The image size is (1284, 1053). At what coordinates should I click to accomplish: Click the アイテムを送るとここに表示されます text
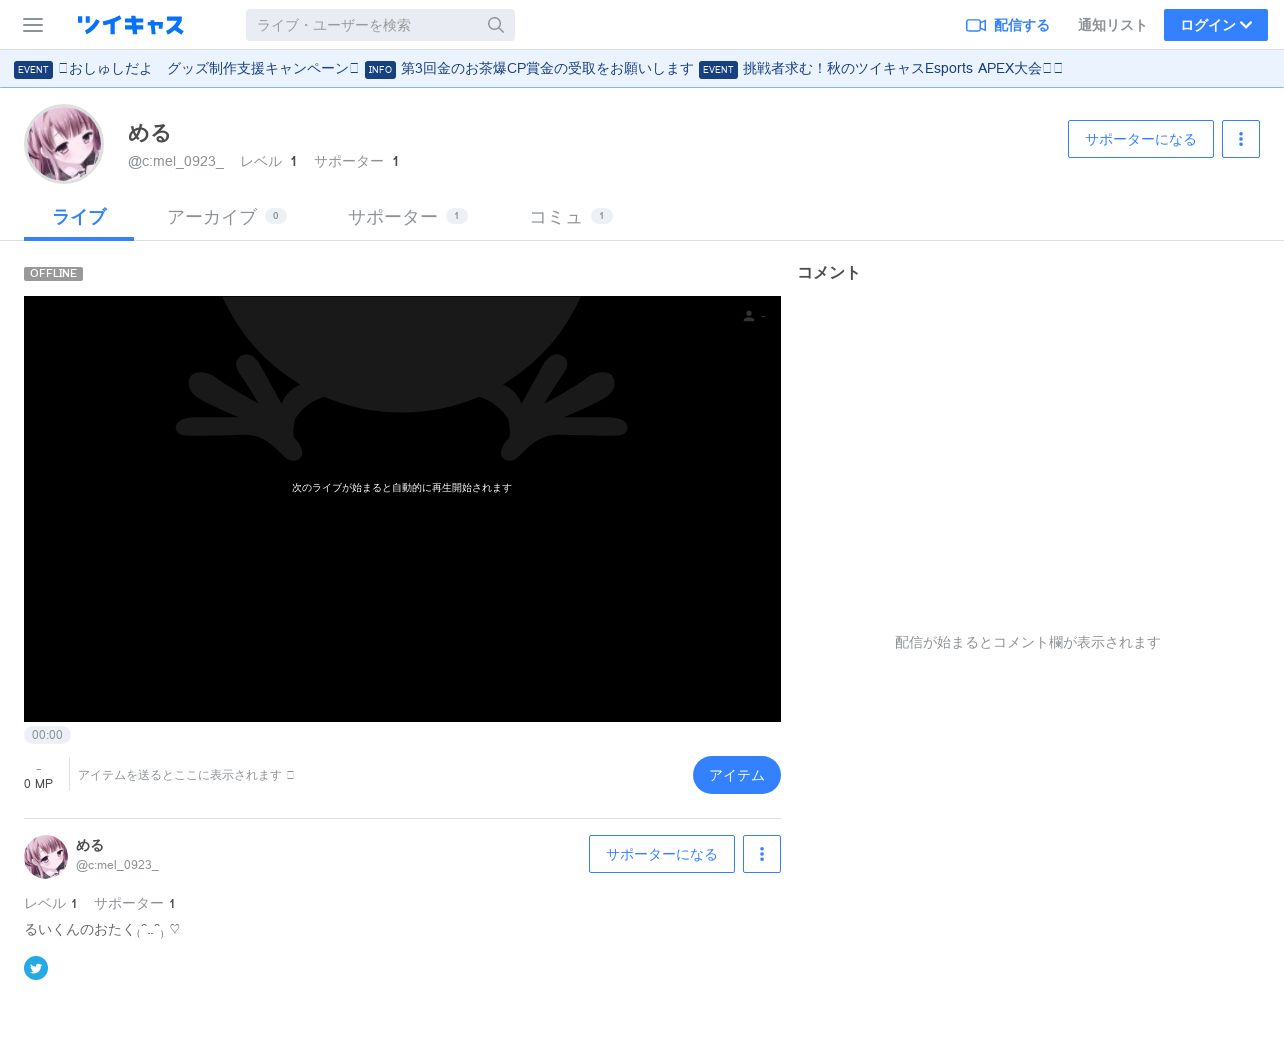(186, 775)
